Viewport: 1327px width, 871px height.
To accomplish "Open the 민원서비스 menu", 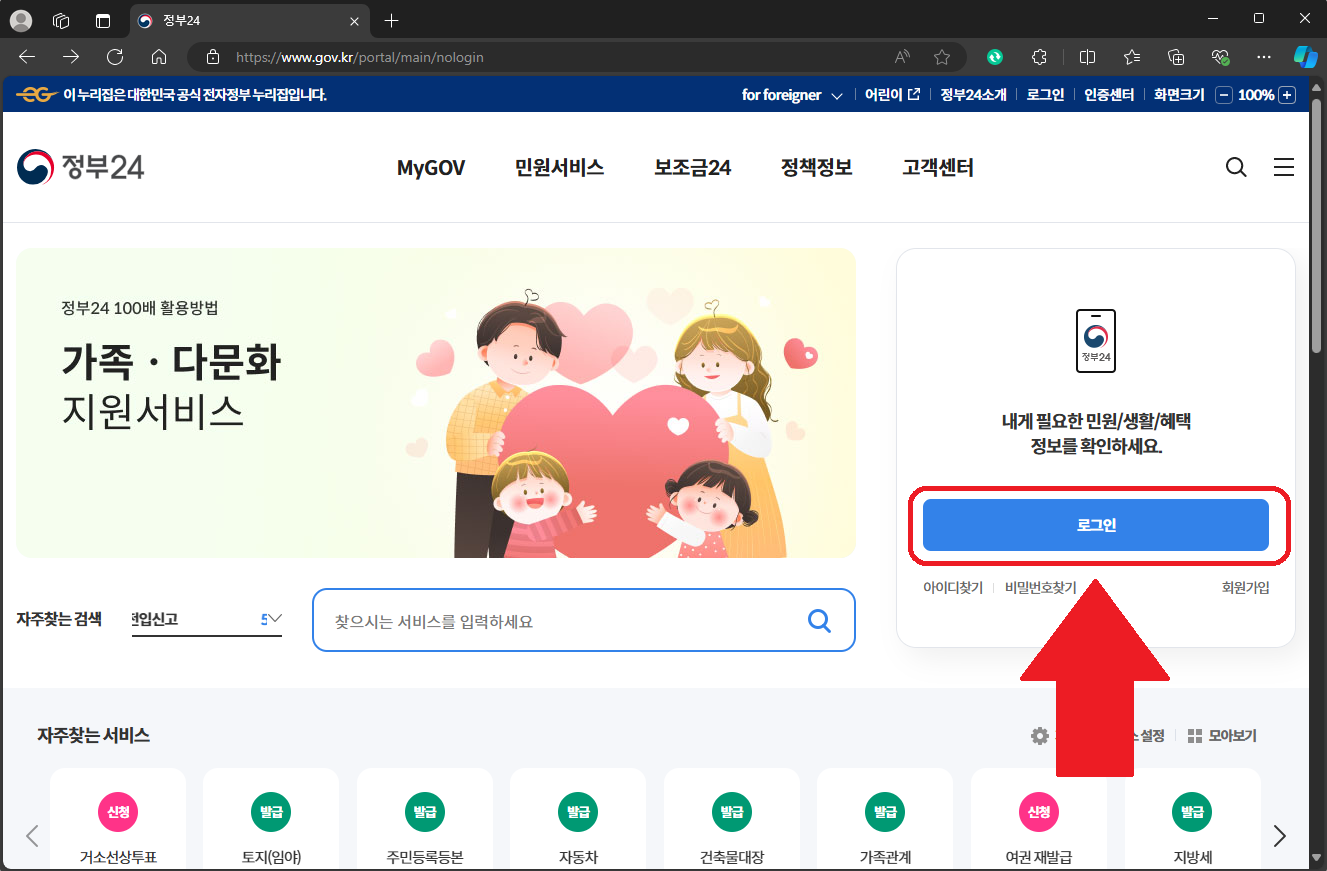I will pos(559,168).
